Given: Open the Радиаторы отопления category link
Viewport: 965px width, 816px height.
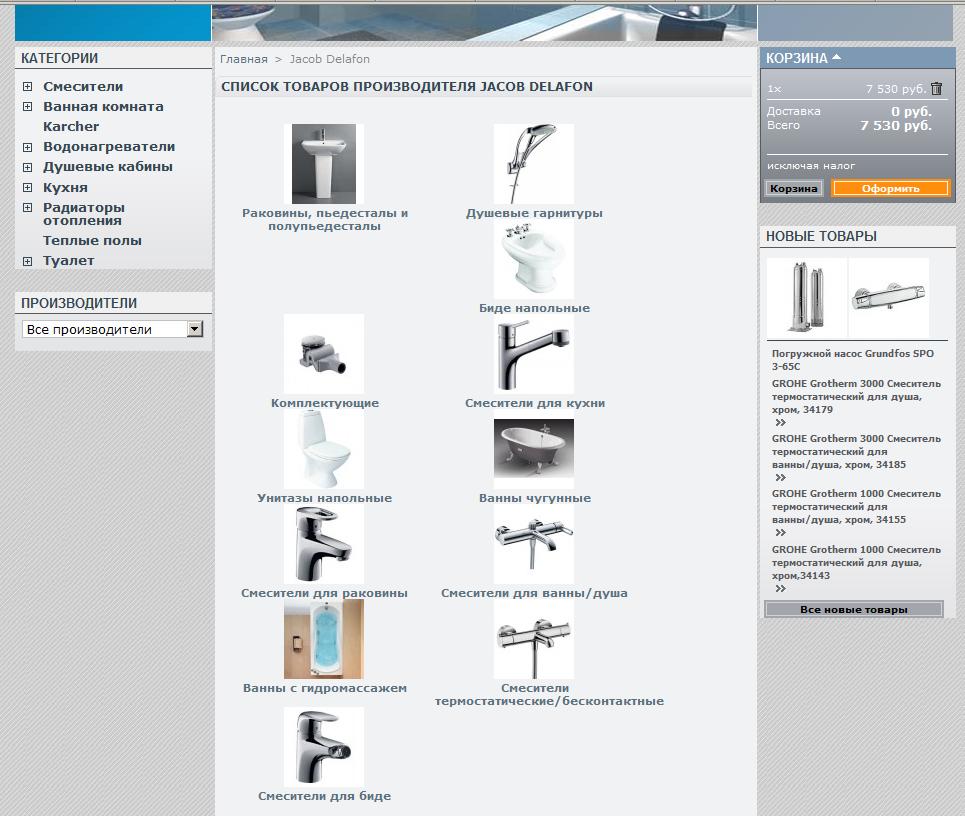Looking at the screenshot, I should point(84,214).
